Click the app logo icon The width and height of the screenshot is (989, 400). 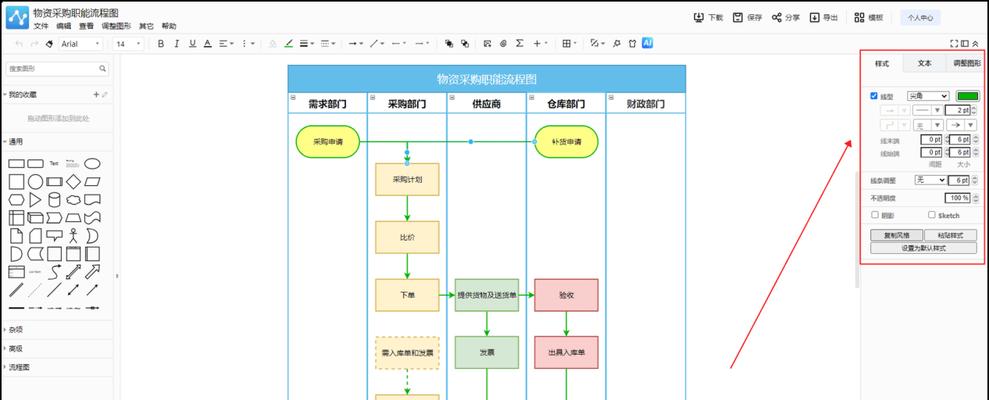pos(17,18)
